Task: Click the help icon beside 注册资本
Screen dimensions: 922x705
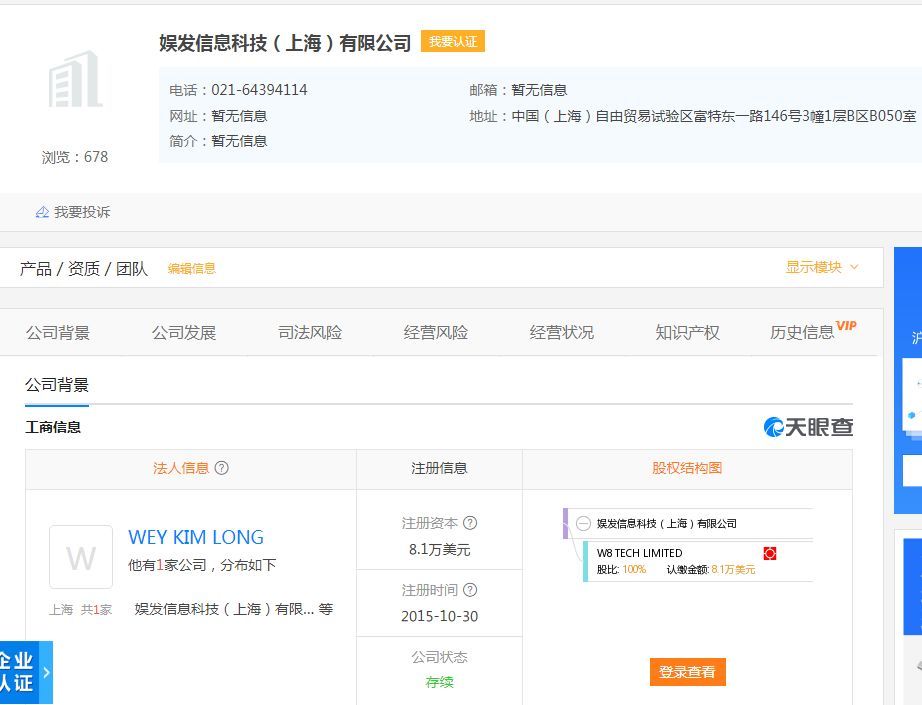Action: click(470, 523)
